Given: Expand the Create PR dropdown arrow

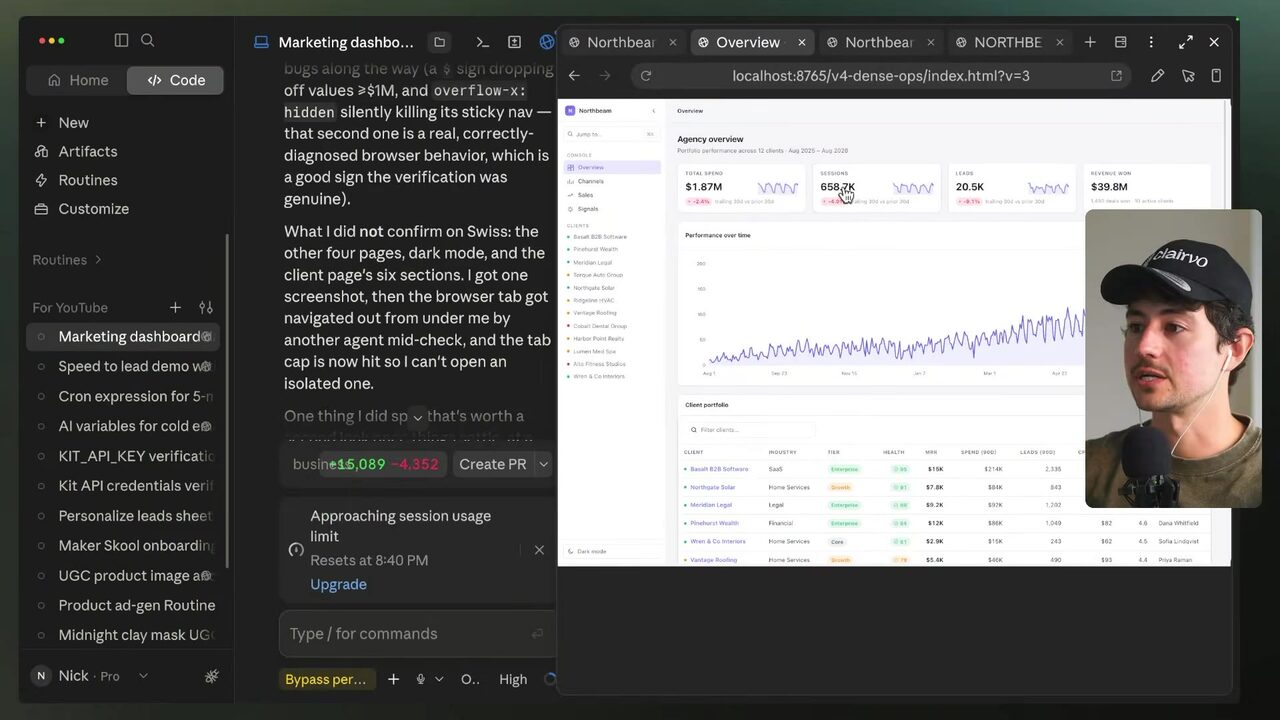Looking at the screenshot, I should pyautogui.click(x=544, y=464).
